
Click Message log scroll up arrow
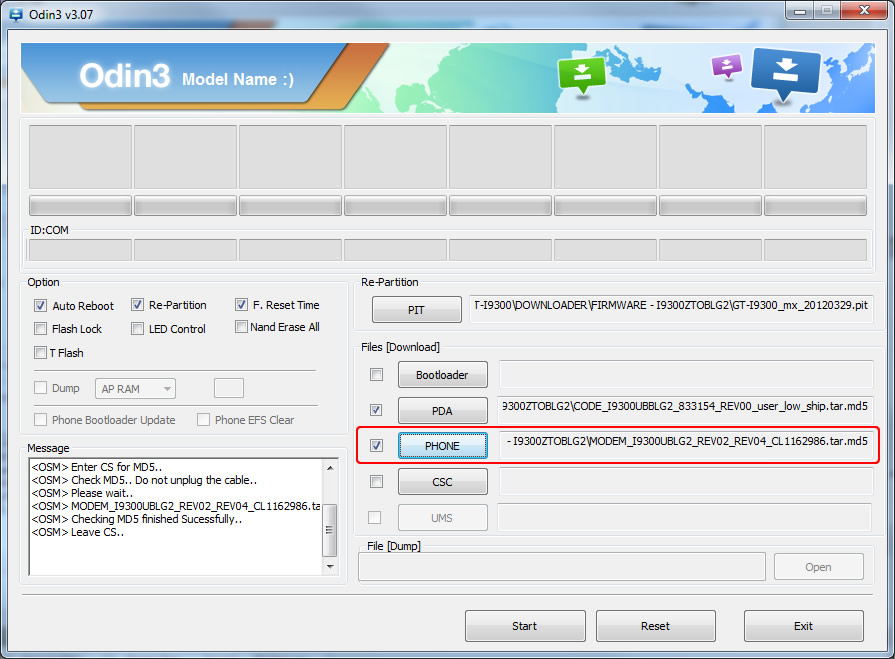pos(330,468)
